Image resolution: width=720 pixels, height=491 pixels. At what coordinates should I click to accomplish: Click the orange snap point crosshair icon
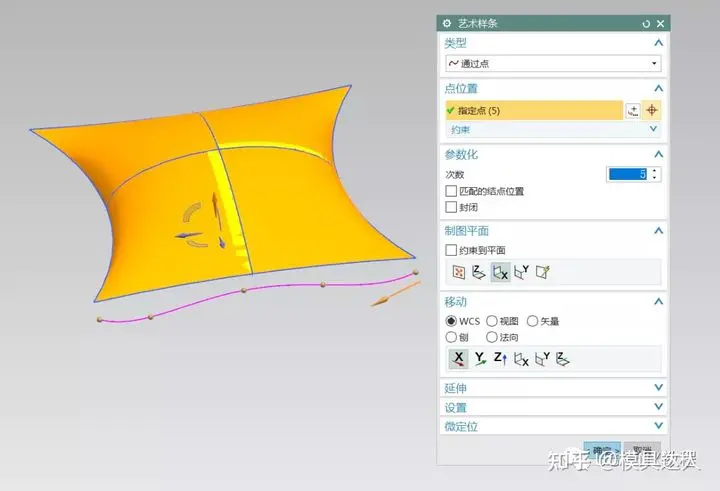(x=652, y=110)
